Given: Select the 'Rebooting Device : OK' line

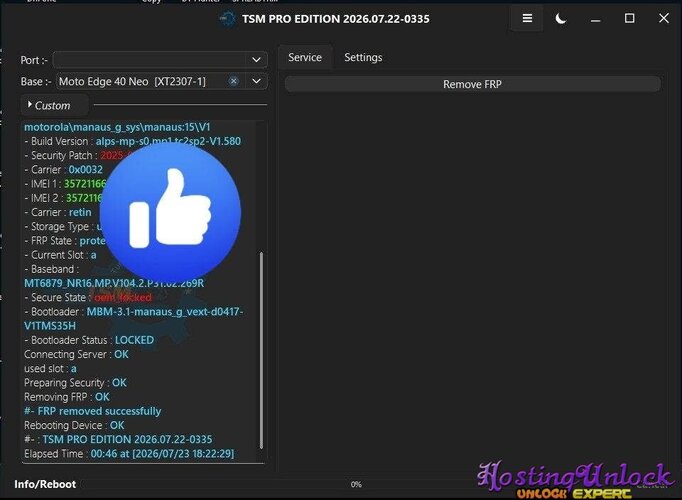Looking at the screenshot, I should 74,425.
